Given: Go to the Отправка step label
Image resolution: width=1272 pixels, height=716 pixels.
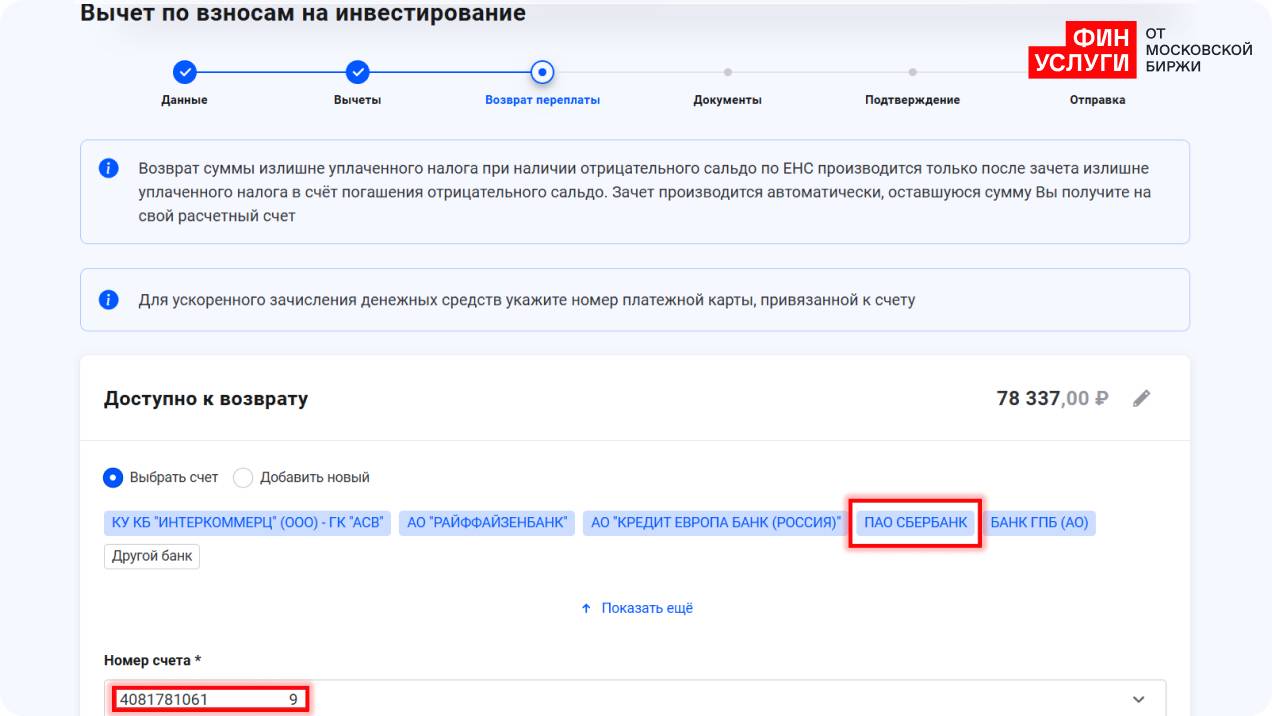Looking at the screenshot, I should point(1097,100).
